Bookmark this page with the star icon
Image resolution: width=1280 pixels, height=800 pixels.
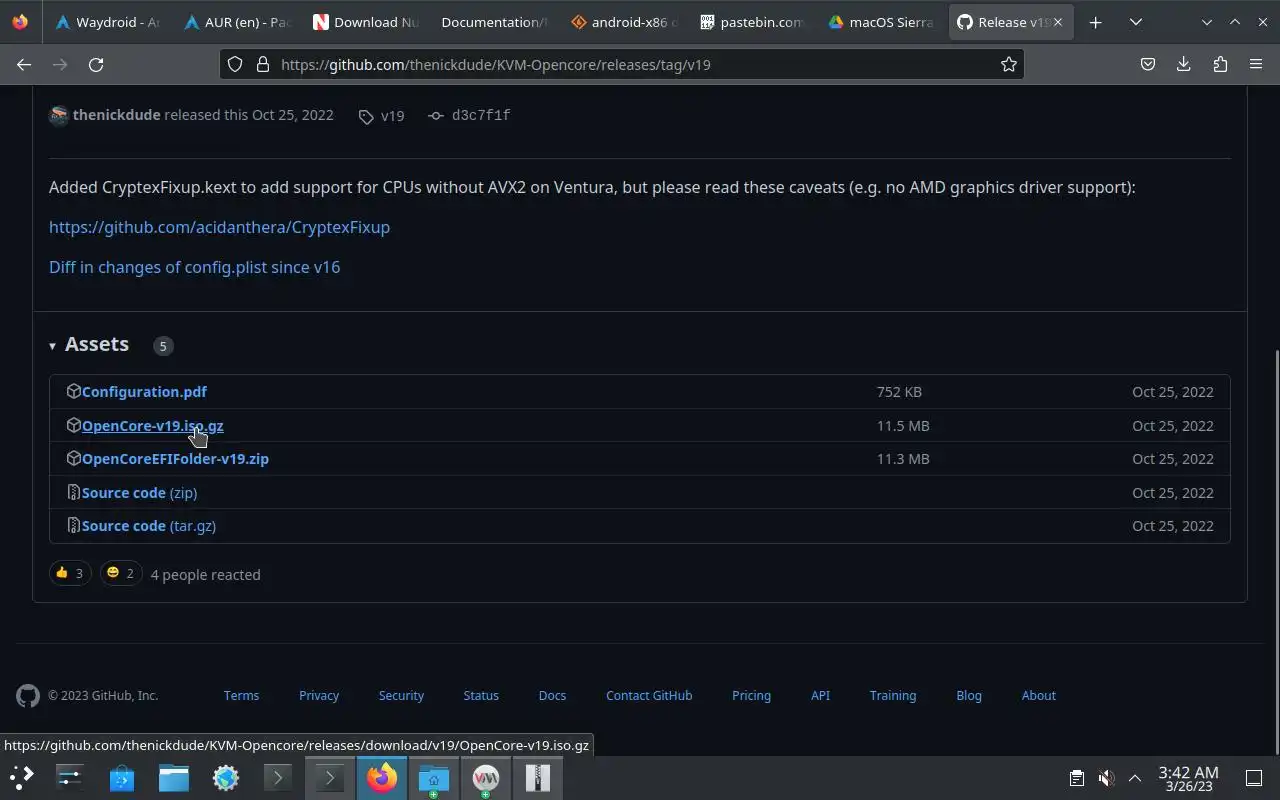(x=1008, y=64)
